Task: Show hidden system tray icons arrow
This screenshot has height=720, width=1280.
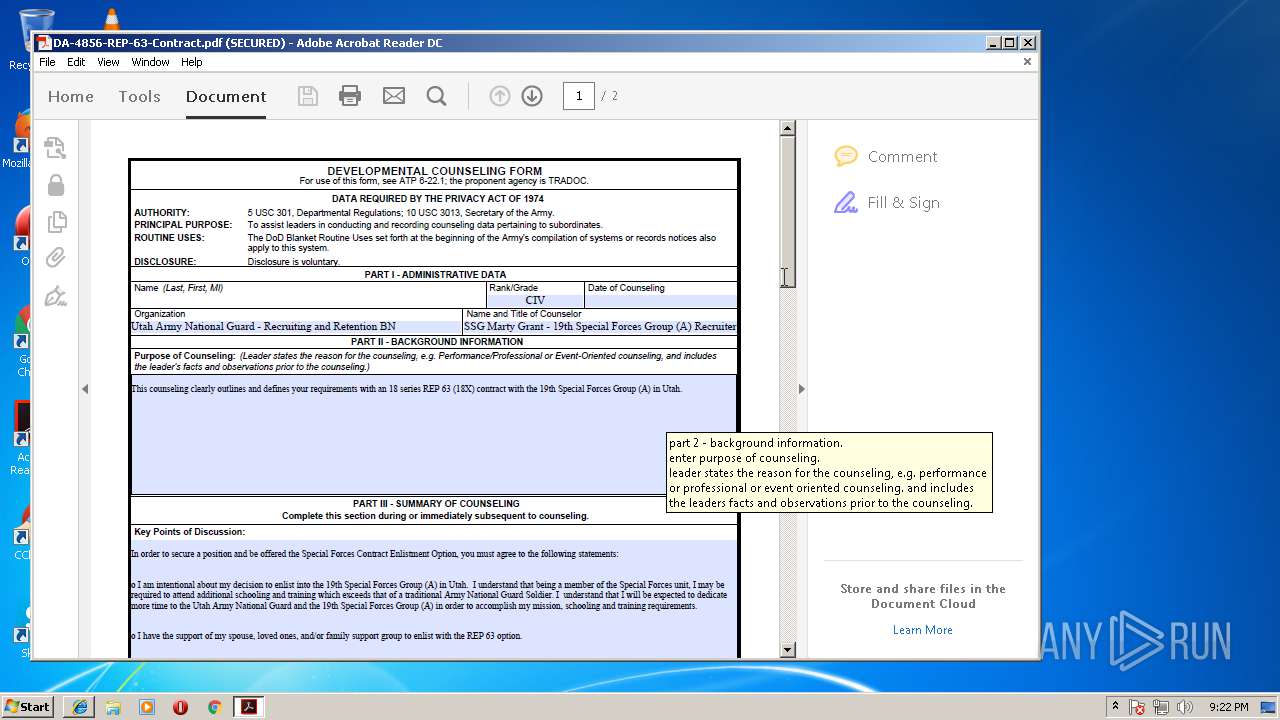Action: tap(1115, 706)
